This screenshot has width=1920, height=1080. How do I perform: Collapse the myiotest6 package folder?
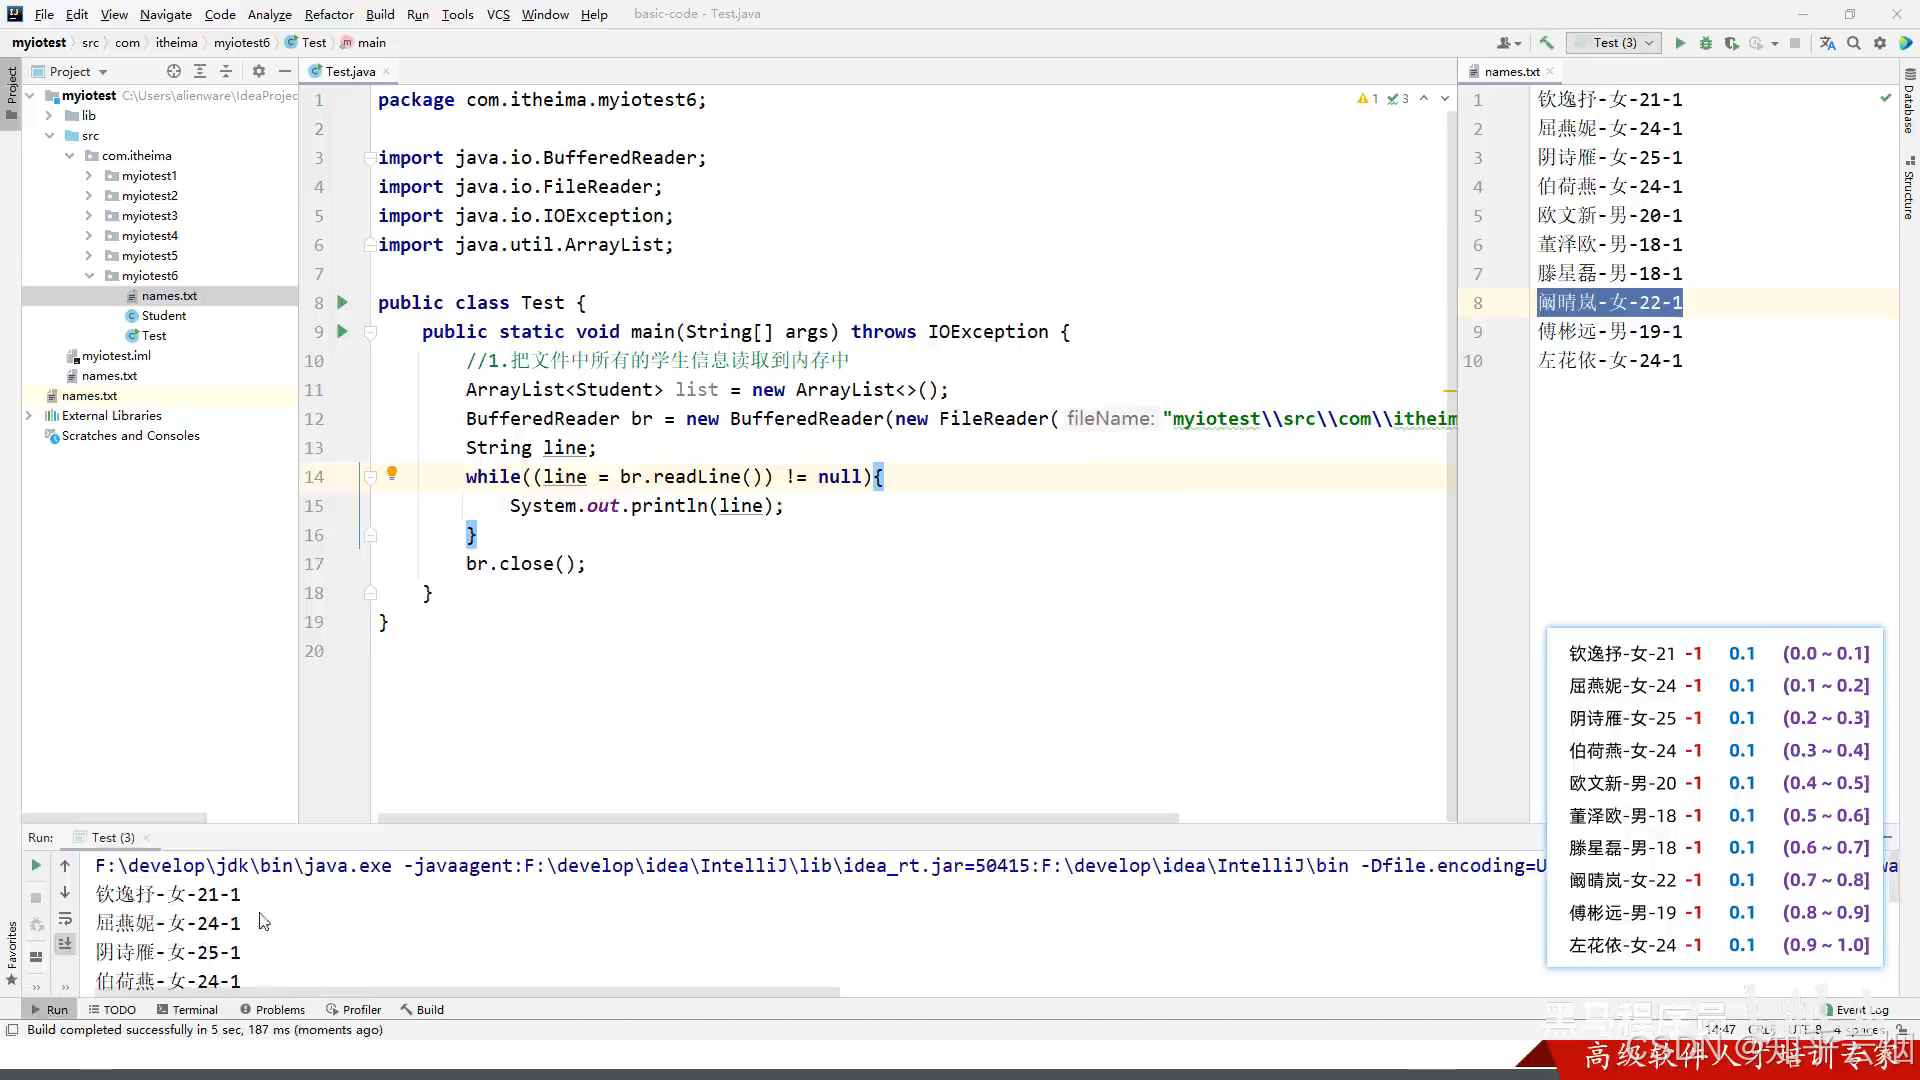click(x=89, y=276)
